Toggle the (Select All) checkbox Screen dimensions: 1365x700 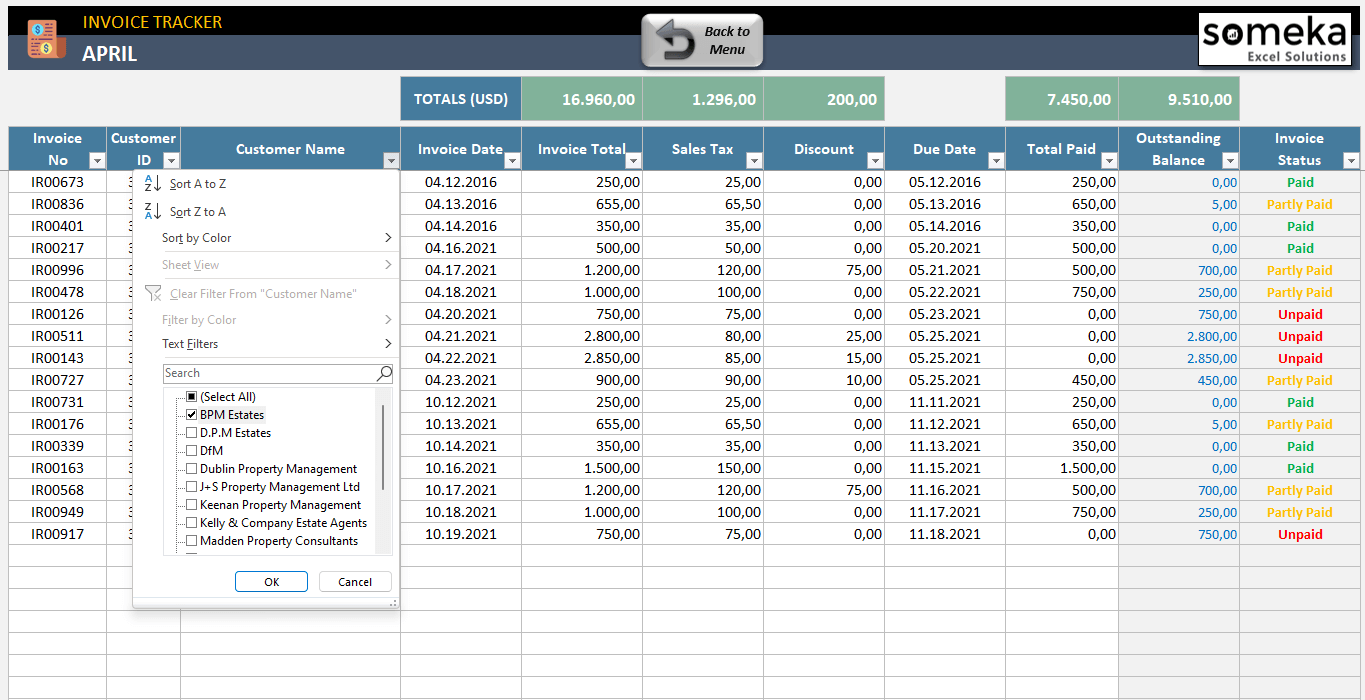pos(191,397)
